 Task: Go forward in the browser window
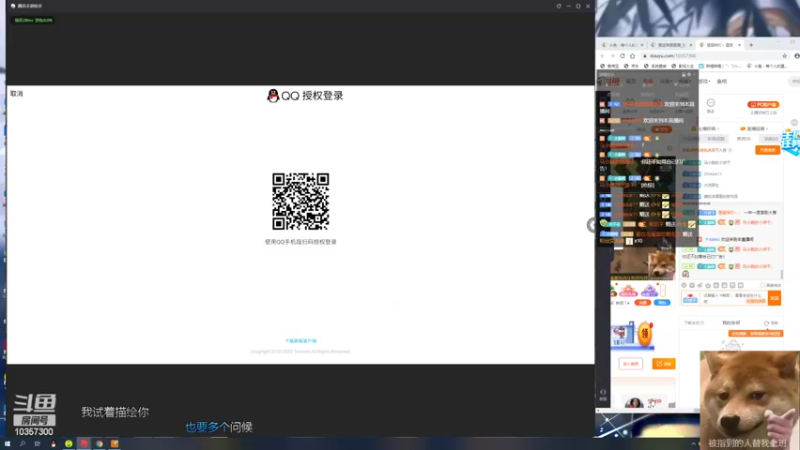[612, 56]
